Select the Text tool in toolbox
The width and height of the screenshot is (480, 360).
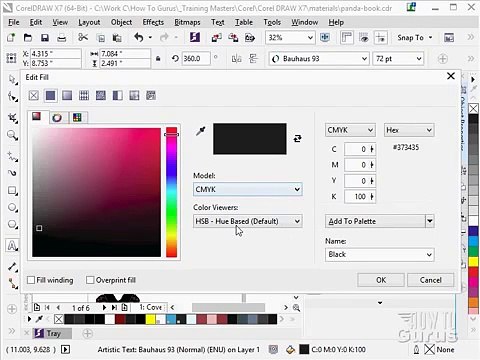(x=12, y=246)
